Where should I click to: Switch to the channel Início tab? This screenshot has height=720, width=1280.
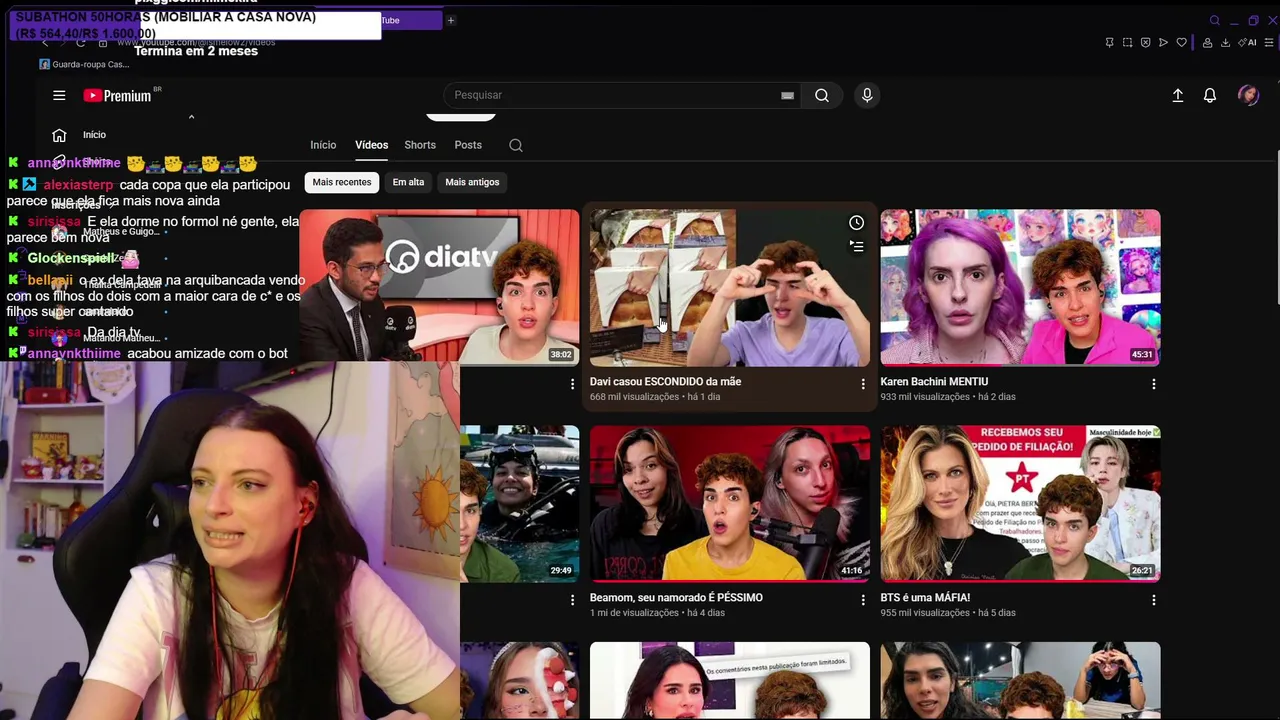pos(323,145)
